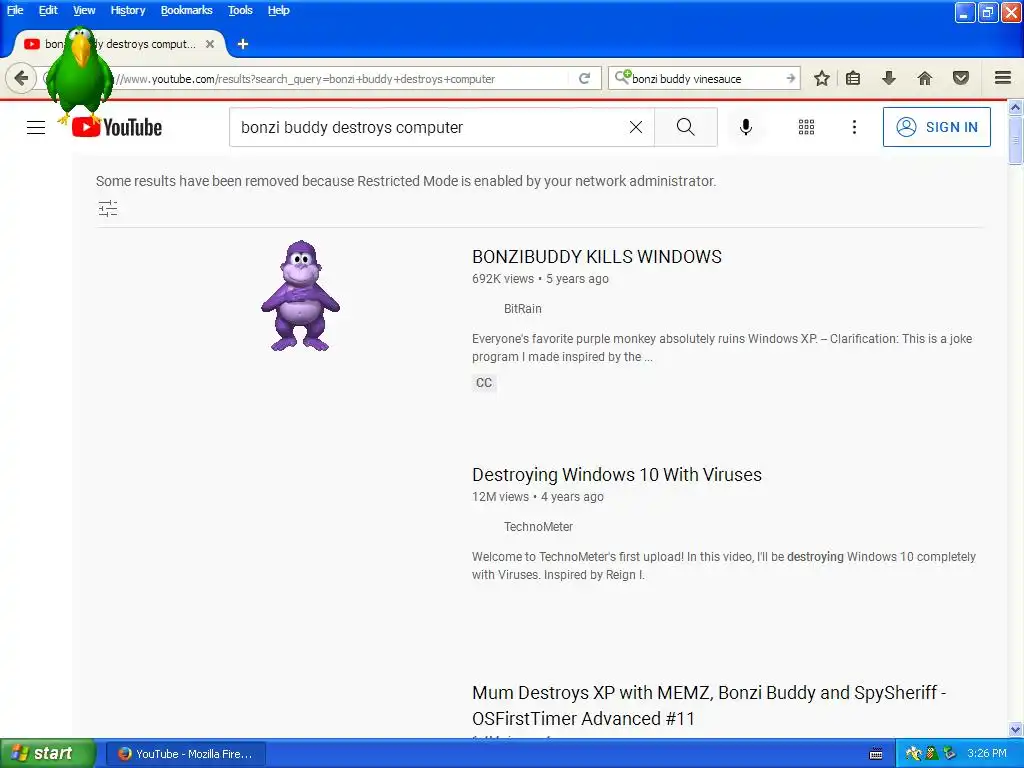
Task: Open the Help menu
Action: pos(278,10)
